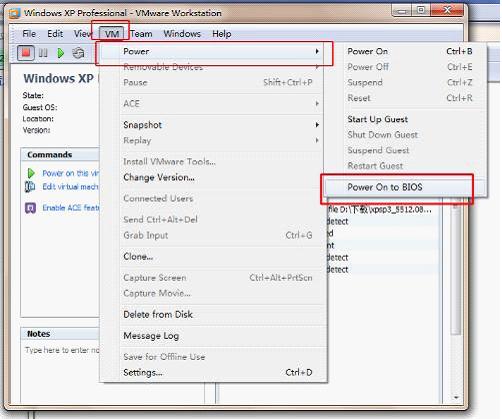Viewport: 502px width, 419px height.
Task: Select Send Ctrl+Alt+Del menu entry
Action: coord(212,220)
